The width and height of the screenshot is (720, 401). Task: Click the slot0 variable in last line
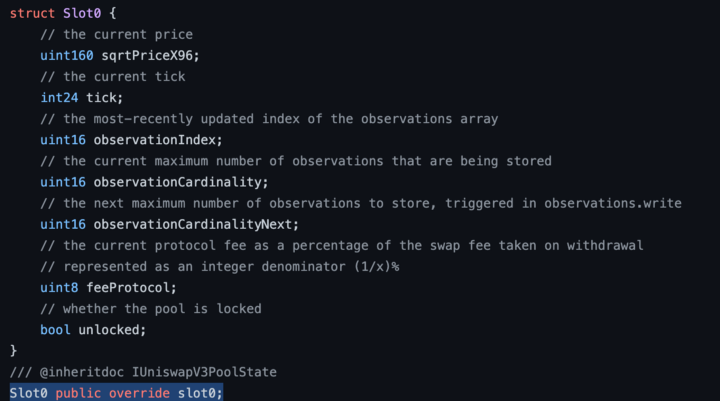click(x=202, y=392)
